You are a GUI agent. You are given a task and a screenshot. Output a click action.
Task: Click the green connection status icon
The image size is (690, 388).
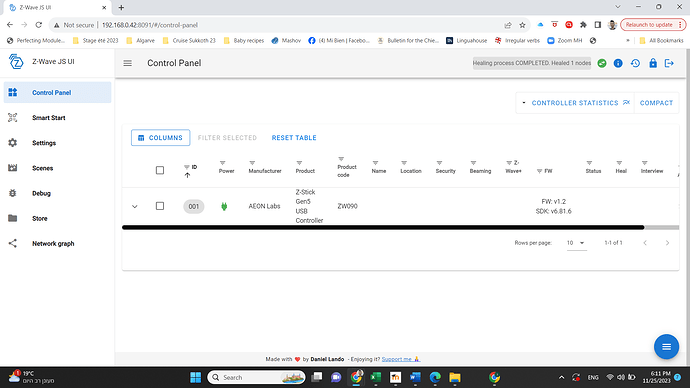tap(602, 63)
